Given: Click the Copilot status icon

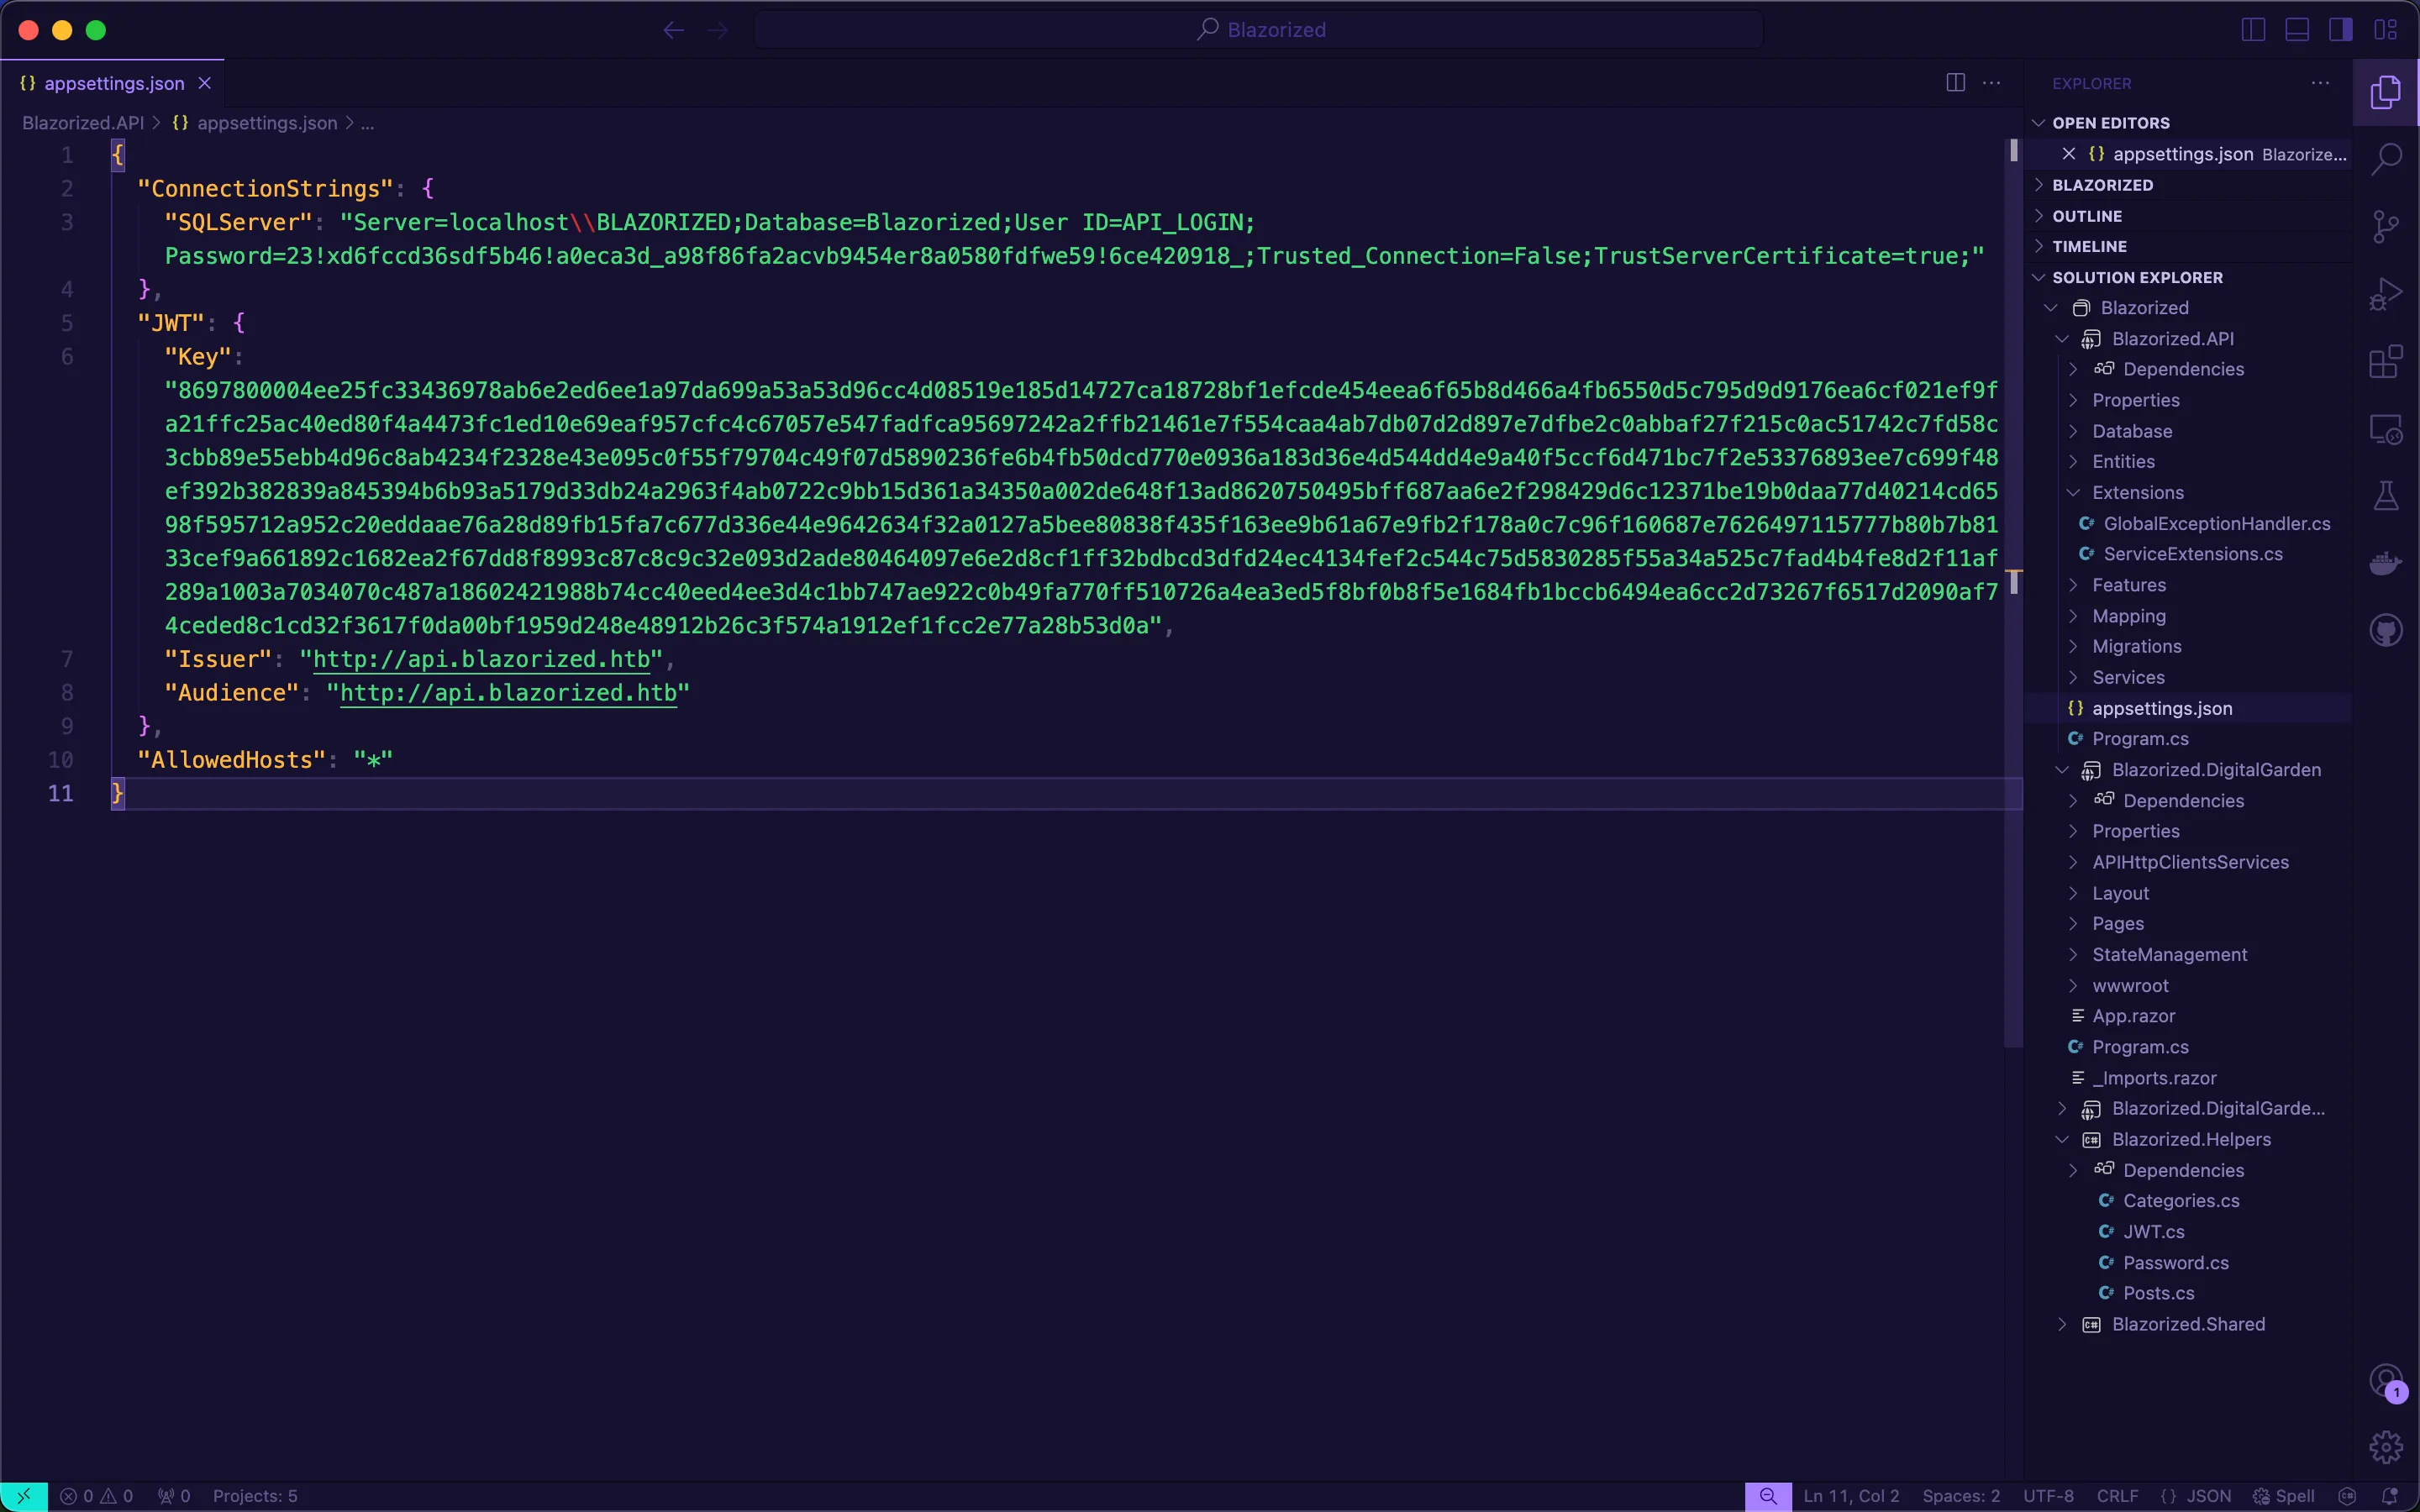Looking at the screenshot, I should (2347, 1496).
